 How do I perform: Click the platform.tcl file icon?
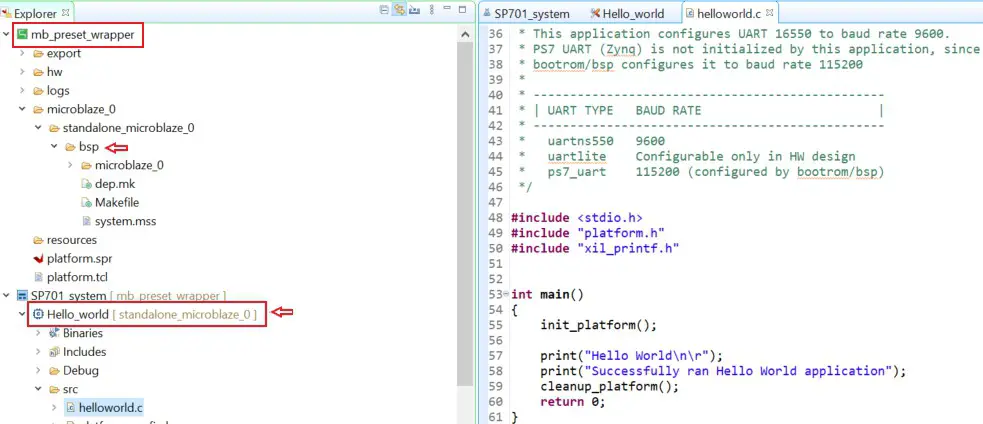[x=38, y=277]
